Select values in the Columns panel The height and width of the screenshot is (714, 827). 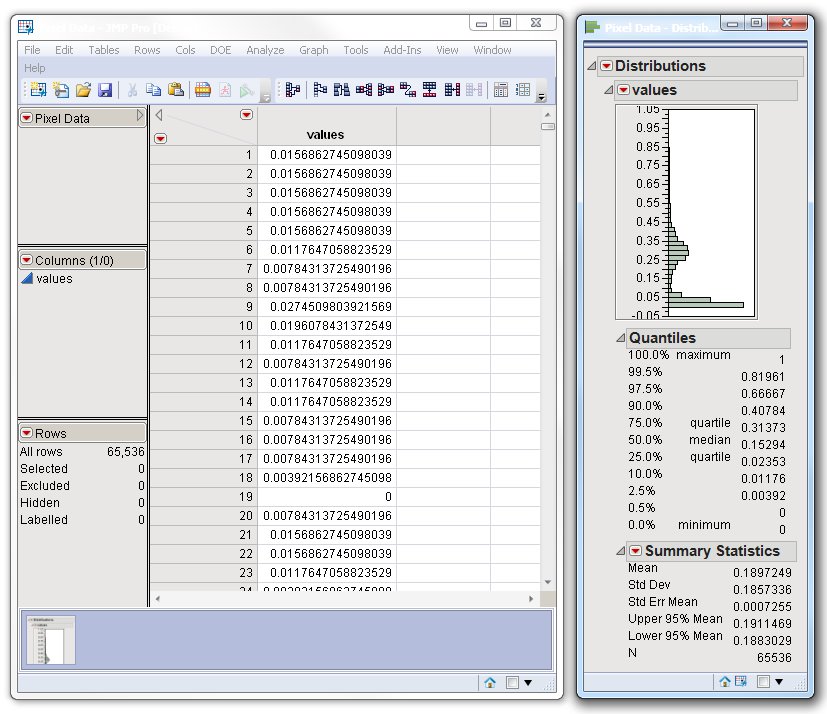coord(54,279)
